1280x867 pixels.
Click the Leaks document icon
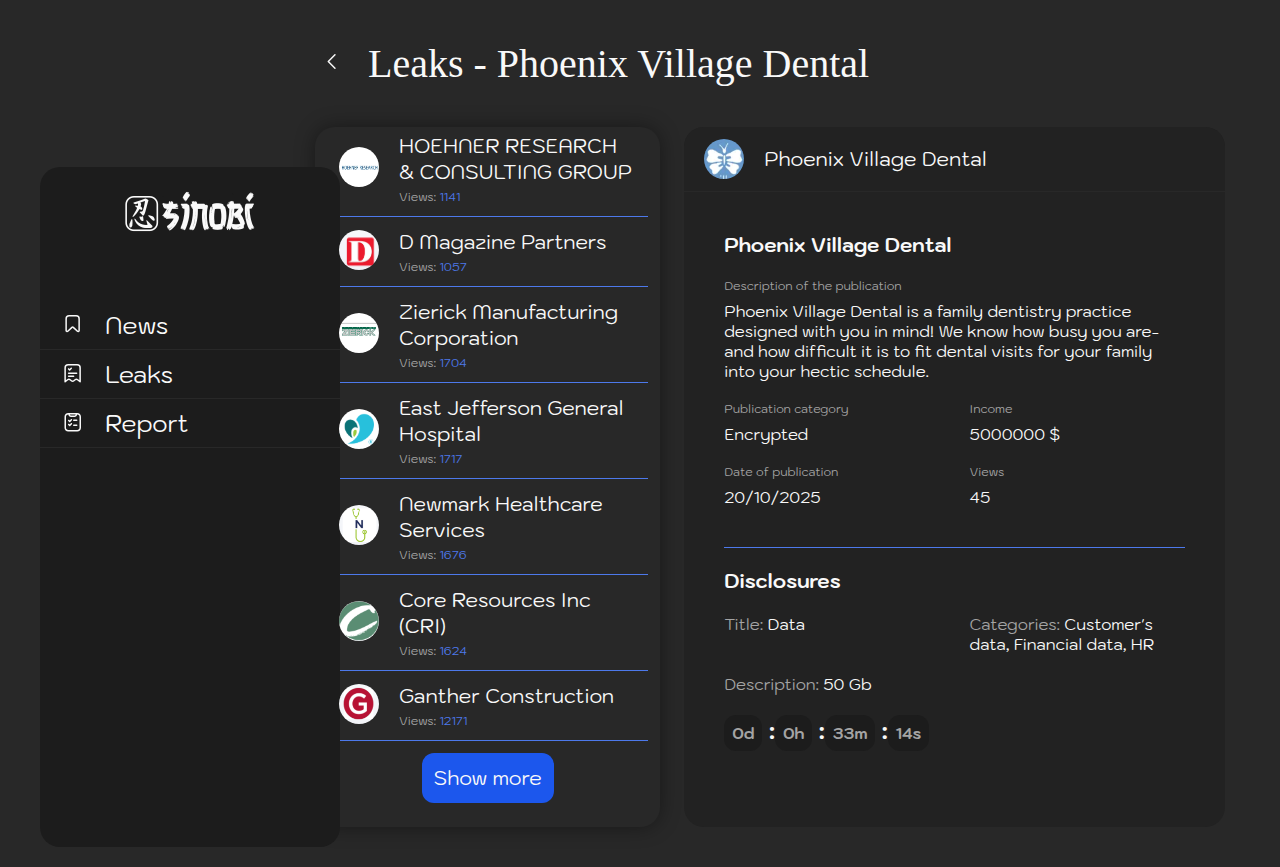point(73,374)
